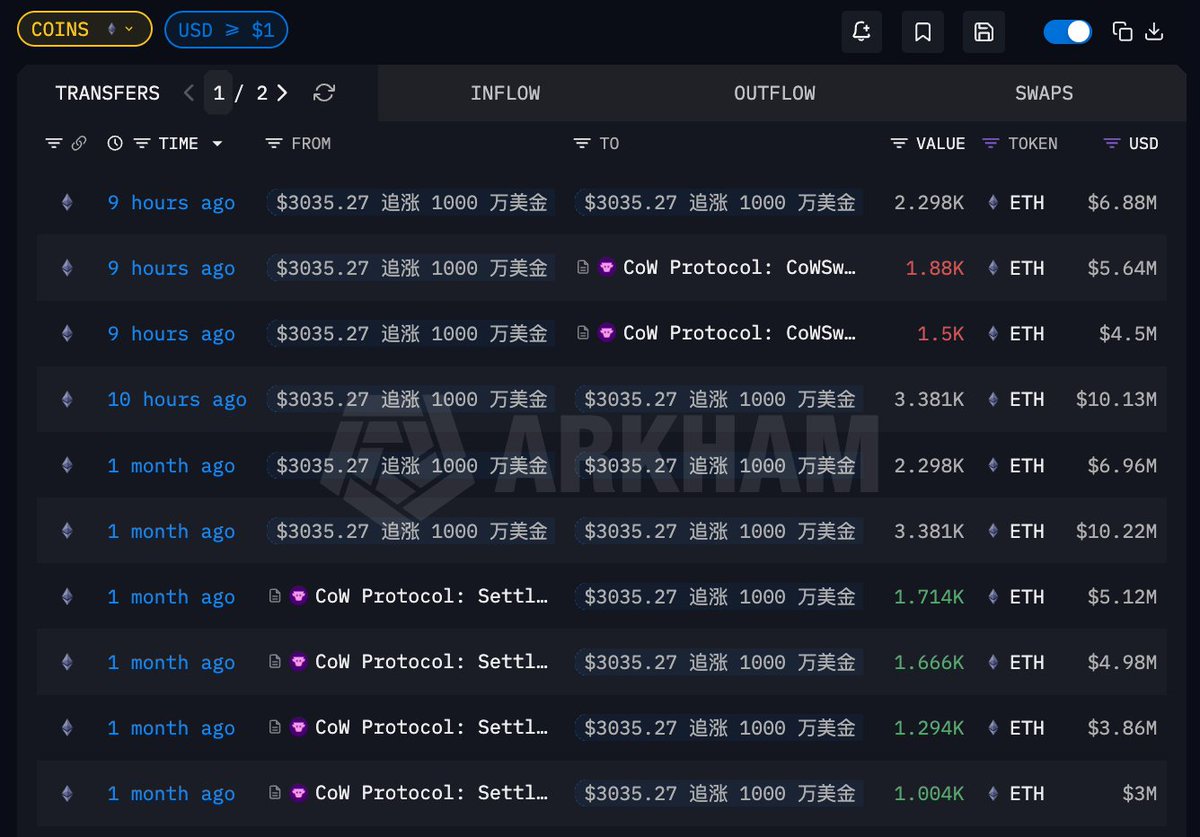Refresh the transfers list
Screen dimensions: 1200x837
[324, 93]
